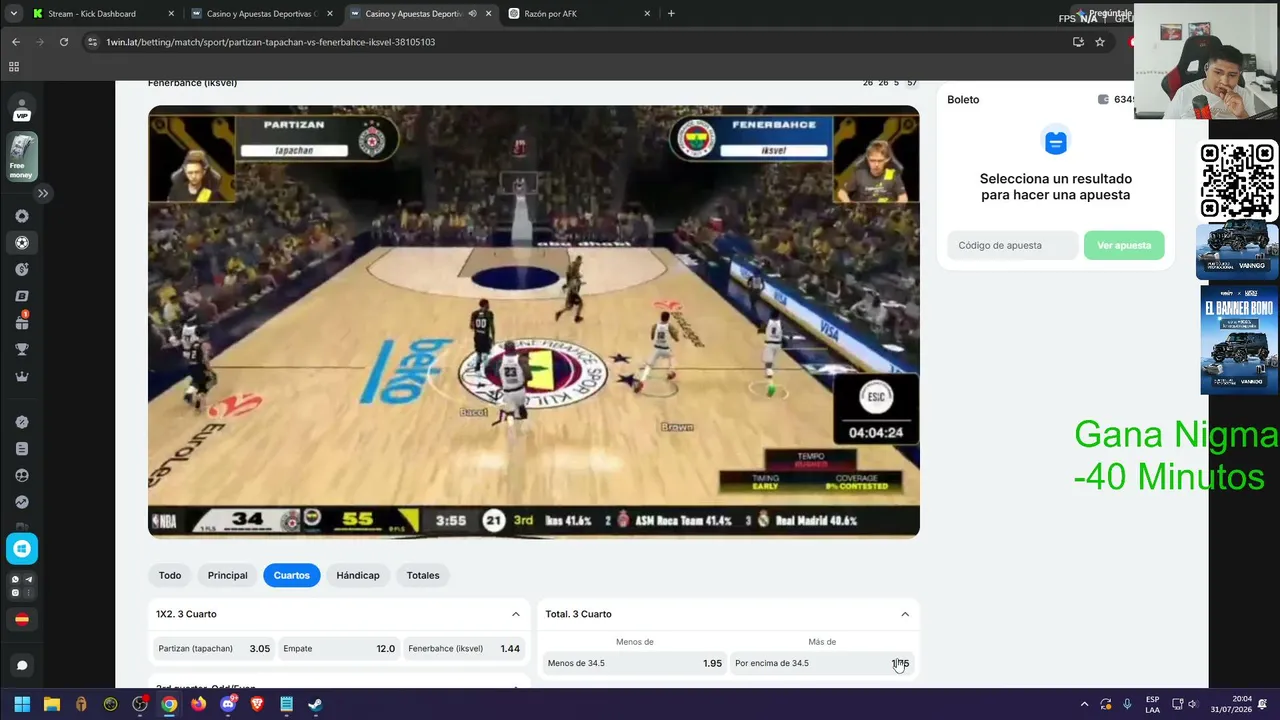1280x720 pixels.
Task: Open Firefox from the taskbar
Action: 198,704
